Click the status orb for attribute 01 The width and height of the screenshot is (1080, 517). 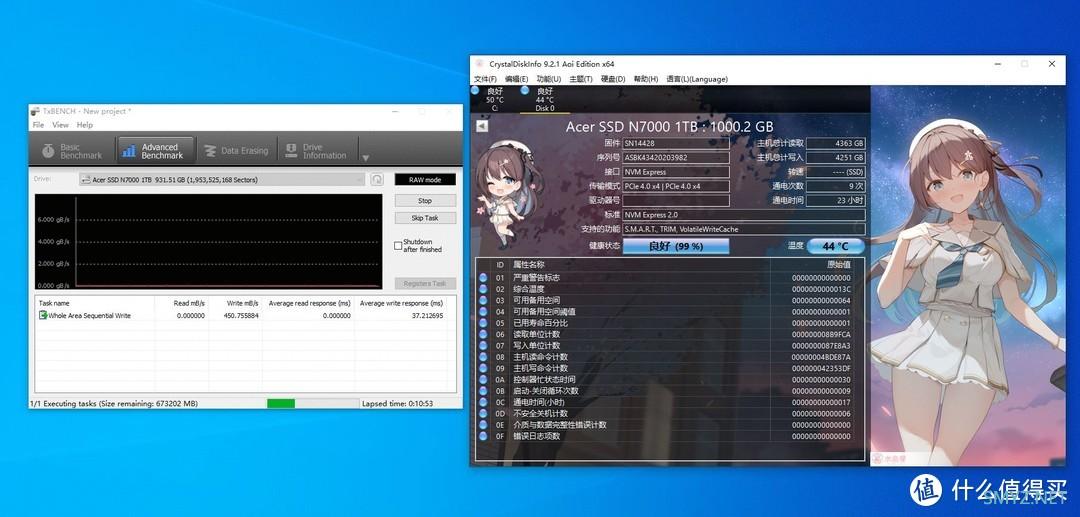click(x=483, y=277)
